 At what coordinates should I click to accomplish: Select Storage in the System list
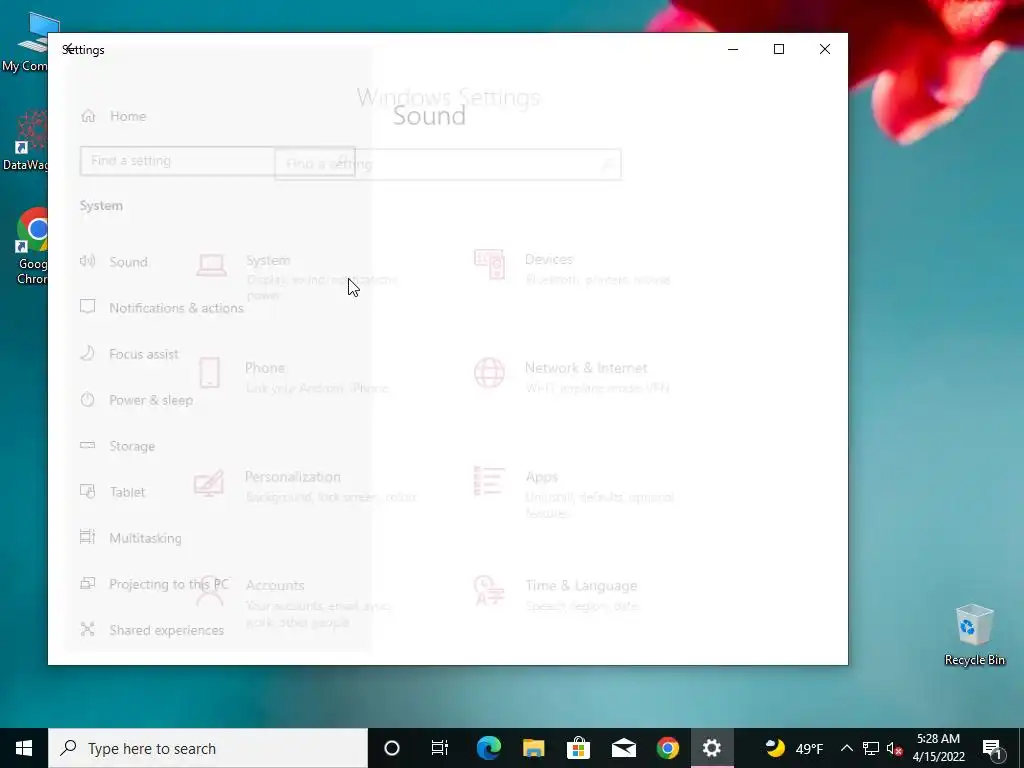pyautogui.click(x=118, y=446)
